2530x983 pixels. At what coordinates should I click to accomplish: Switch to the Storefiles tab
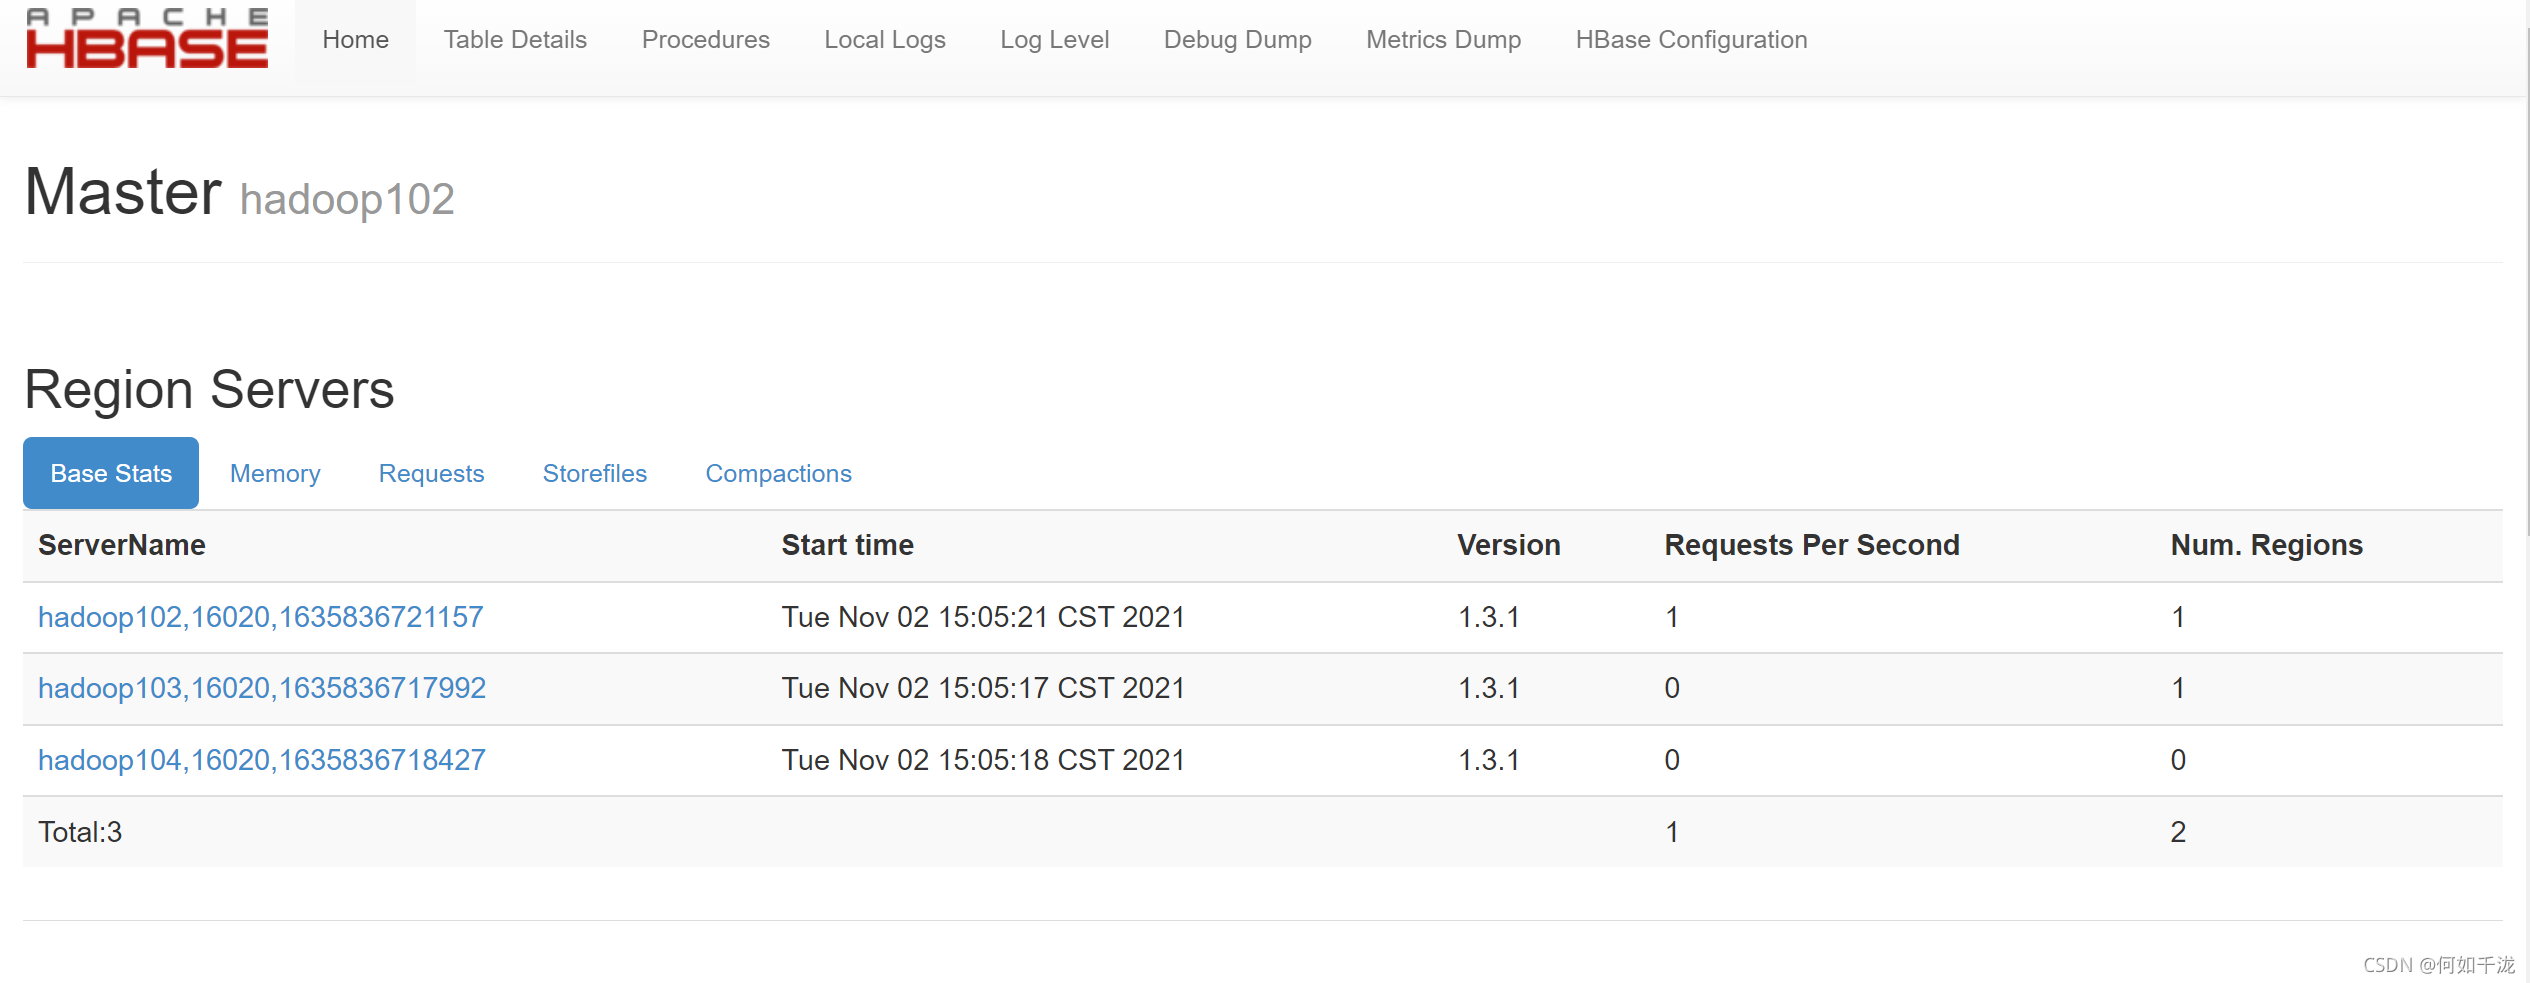tap(594, 473)
